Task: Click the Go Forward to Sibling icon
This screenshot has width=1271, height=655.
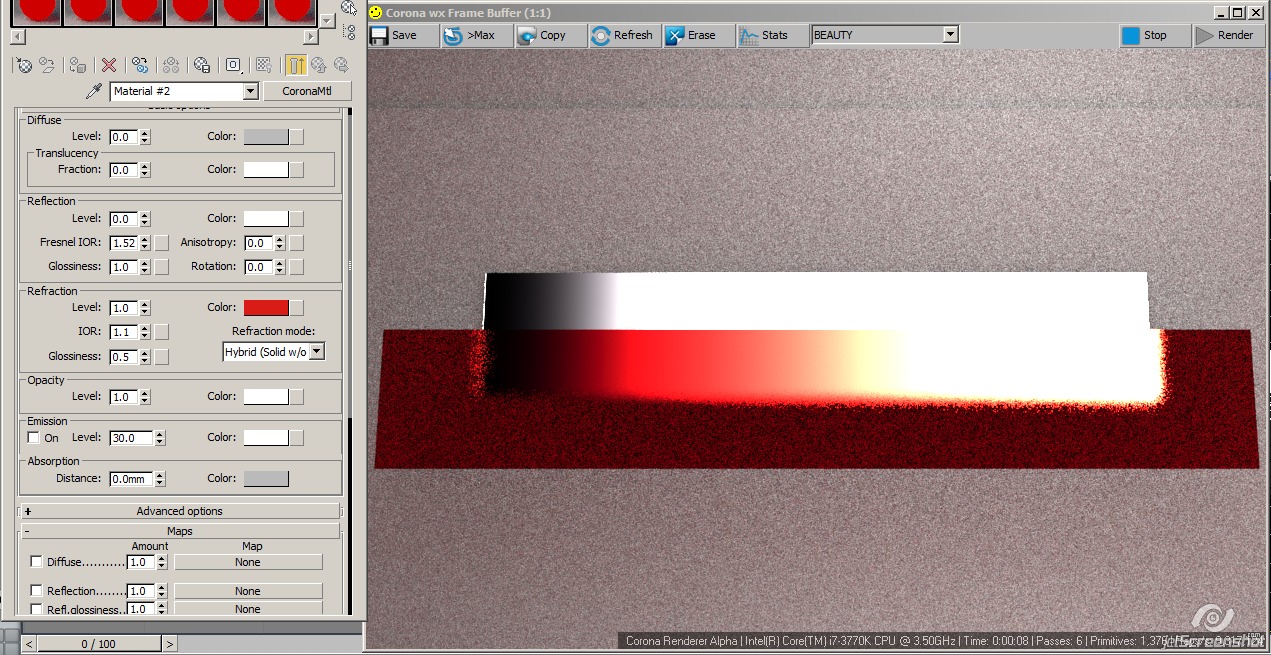Action: point(341,65)
